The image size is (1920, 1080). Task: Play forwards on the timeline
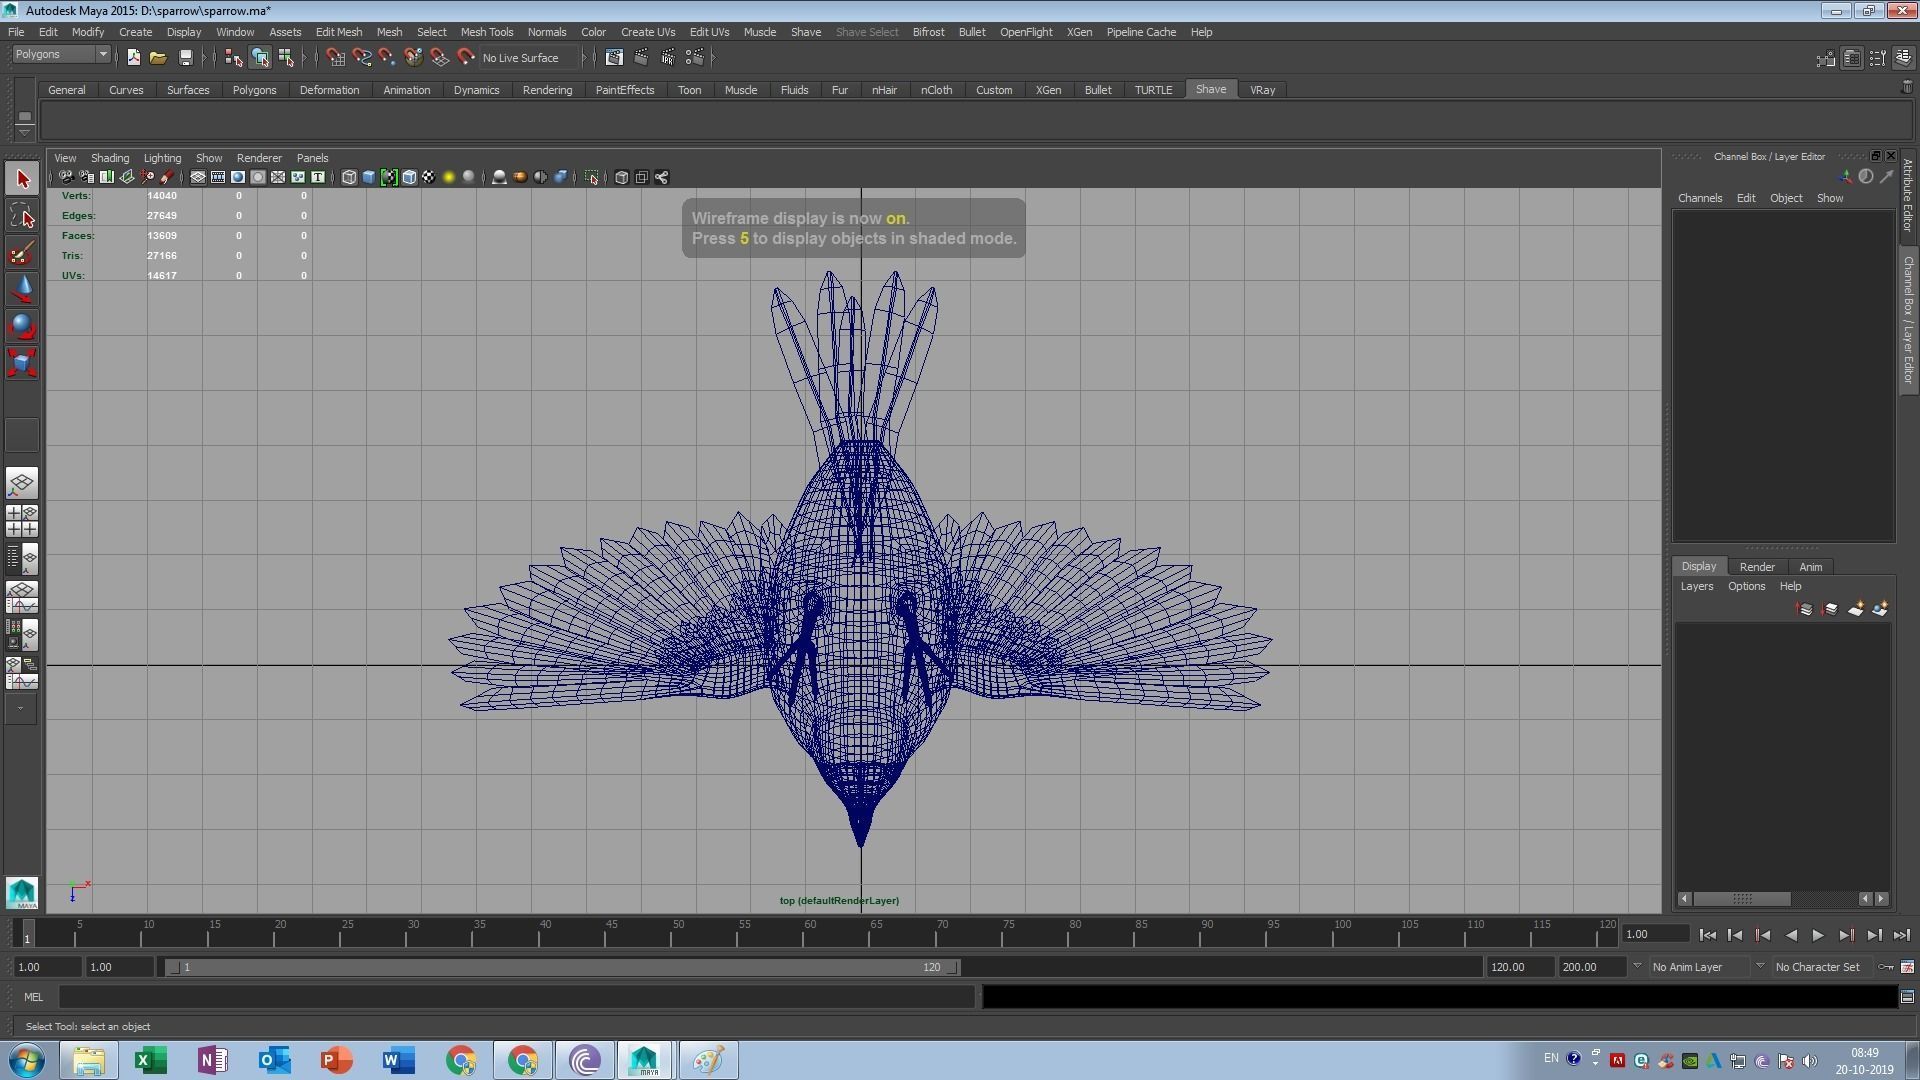tap(1818, 935)
